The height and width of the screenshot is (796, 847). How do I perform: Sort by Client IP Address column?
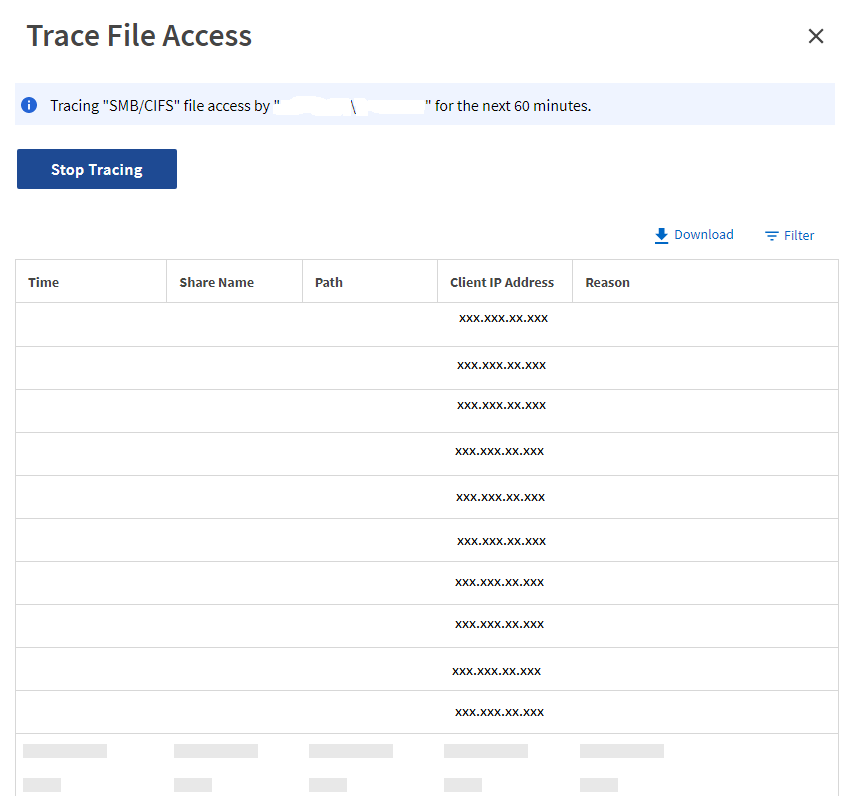coord(503,282)
